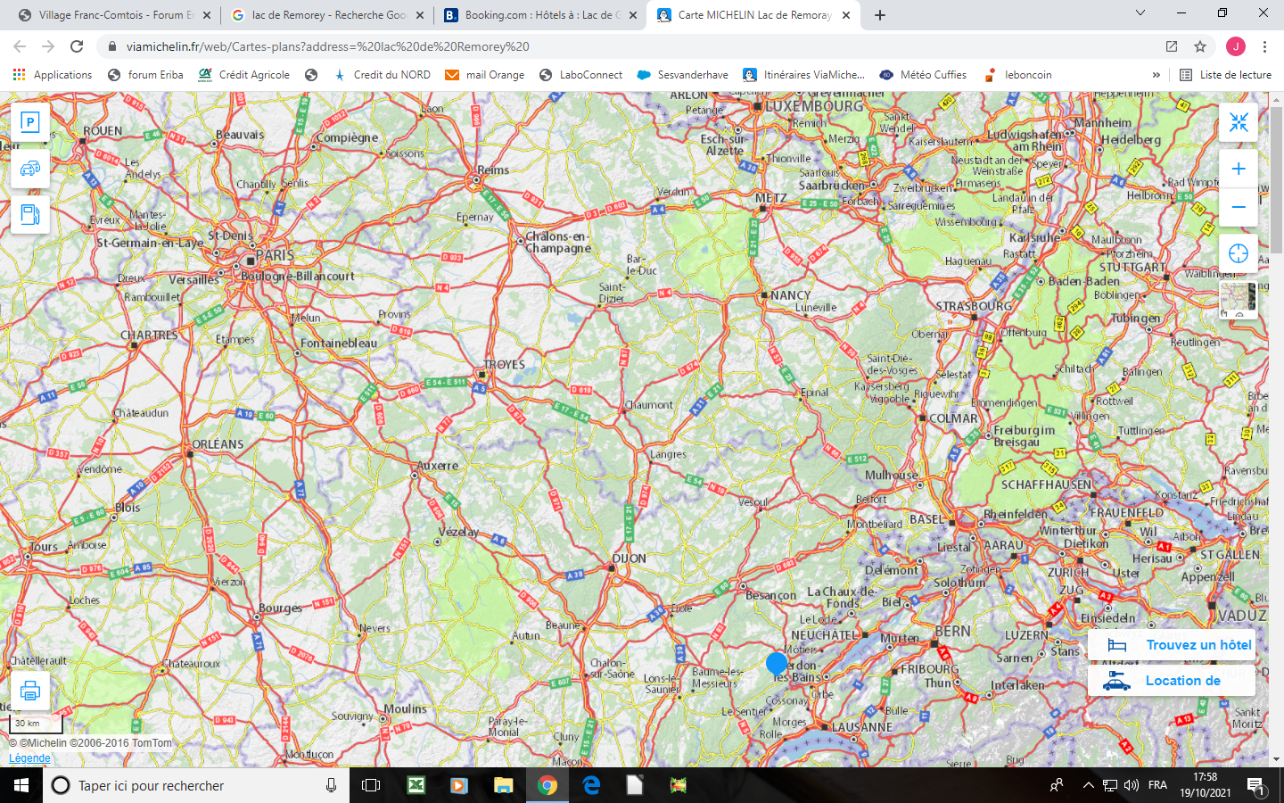This screenshot has width=1284, height=803.
Task: Click the collapse map fullscreen icon
Action: coord(1238,122)
